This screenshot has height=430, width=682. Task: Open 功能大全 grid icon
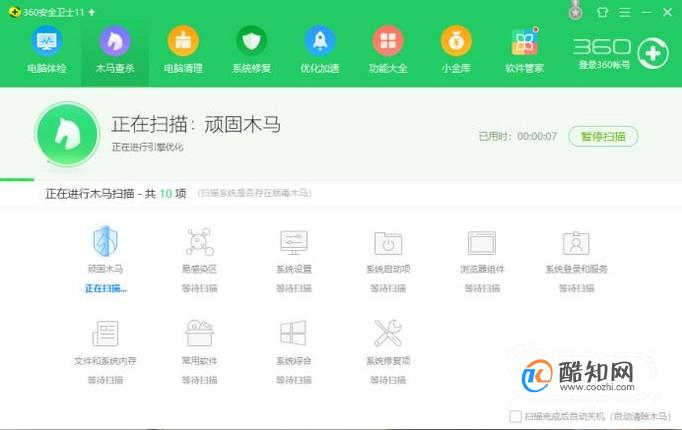388,41
